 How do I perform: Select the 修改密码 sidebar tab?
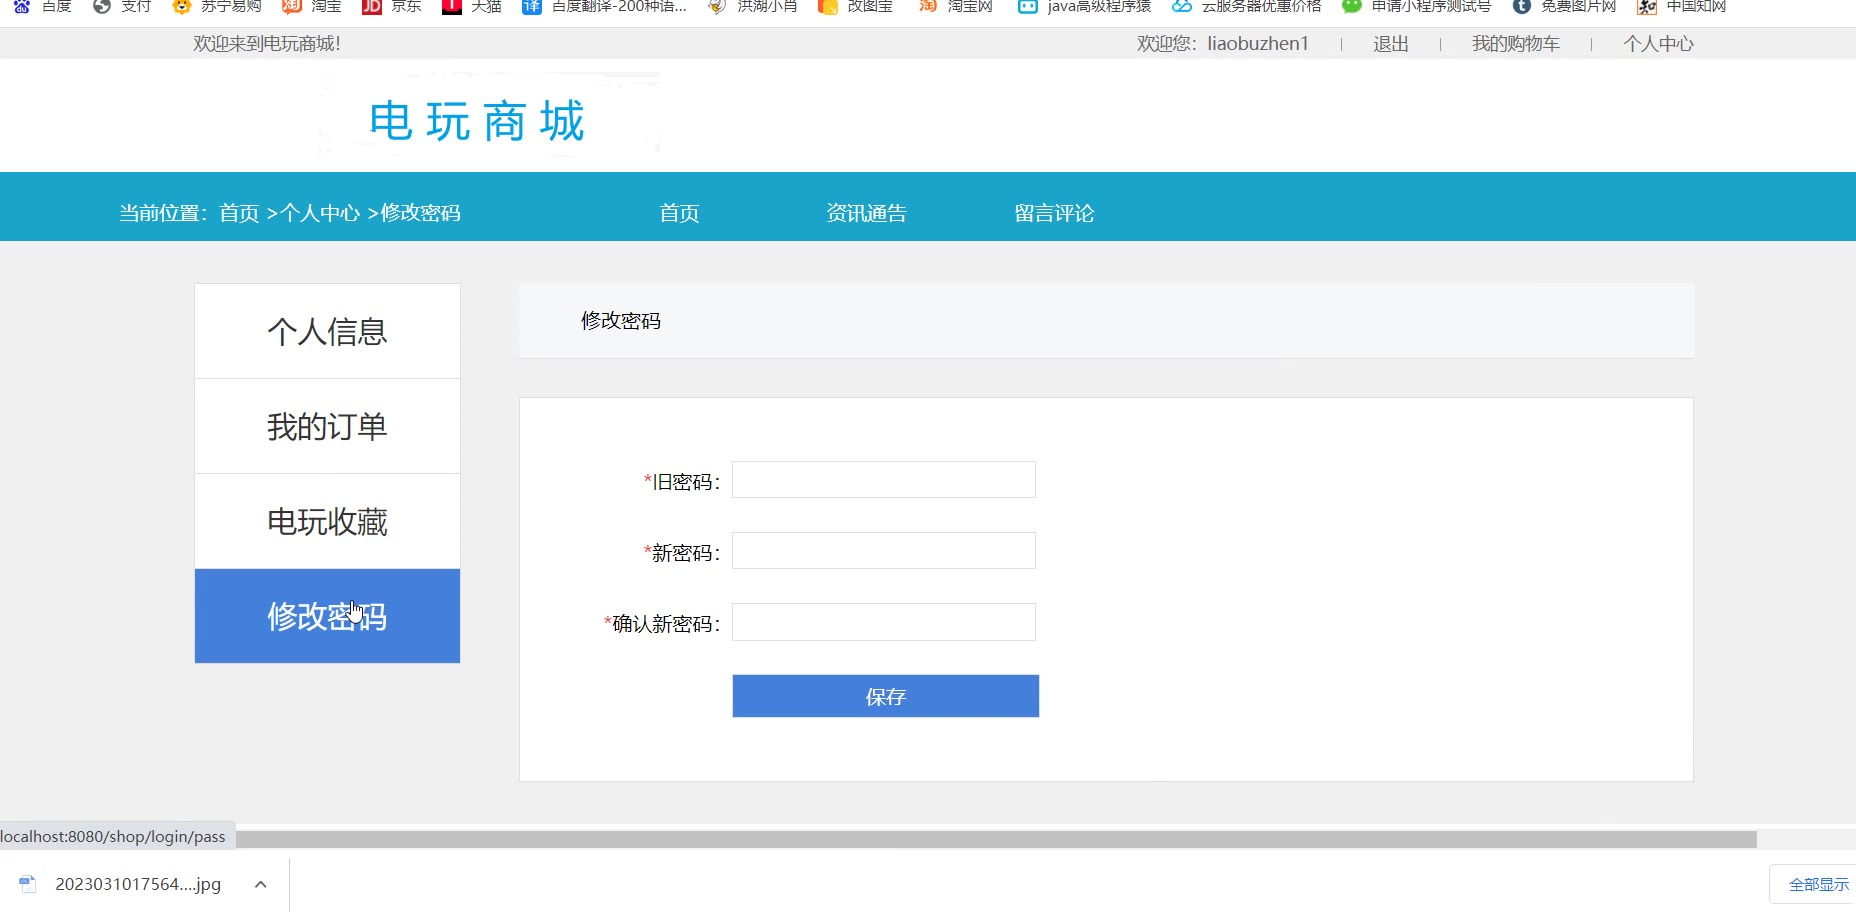327,616
